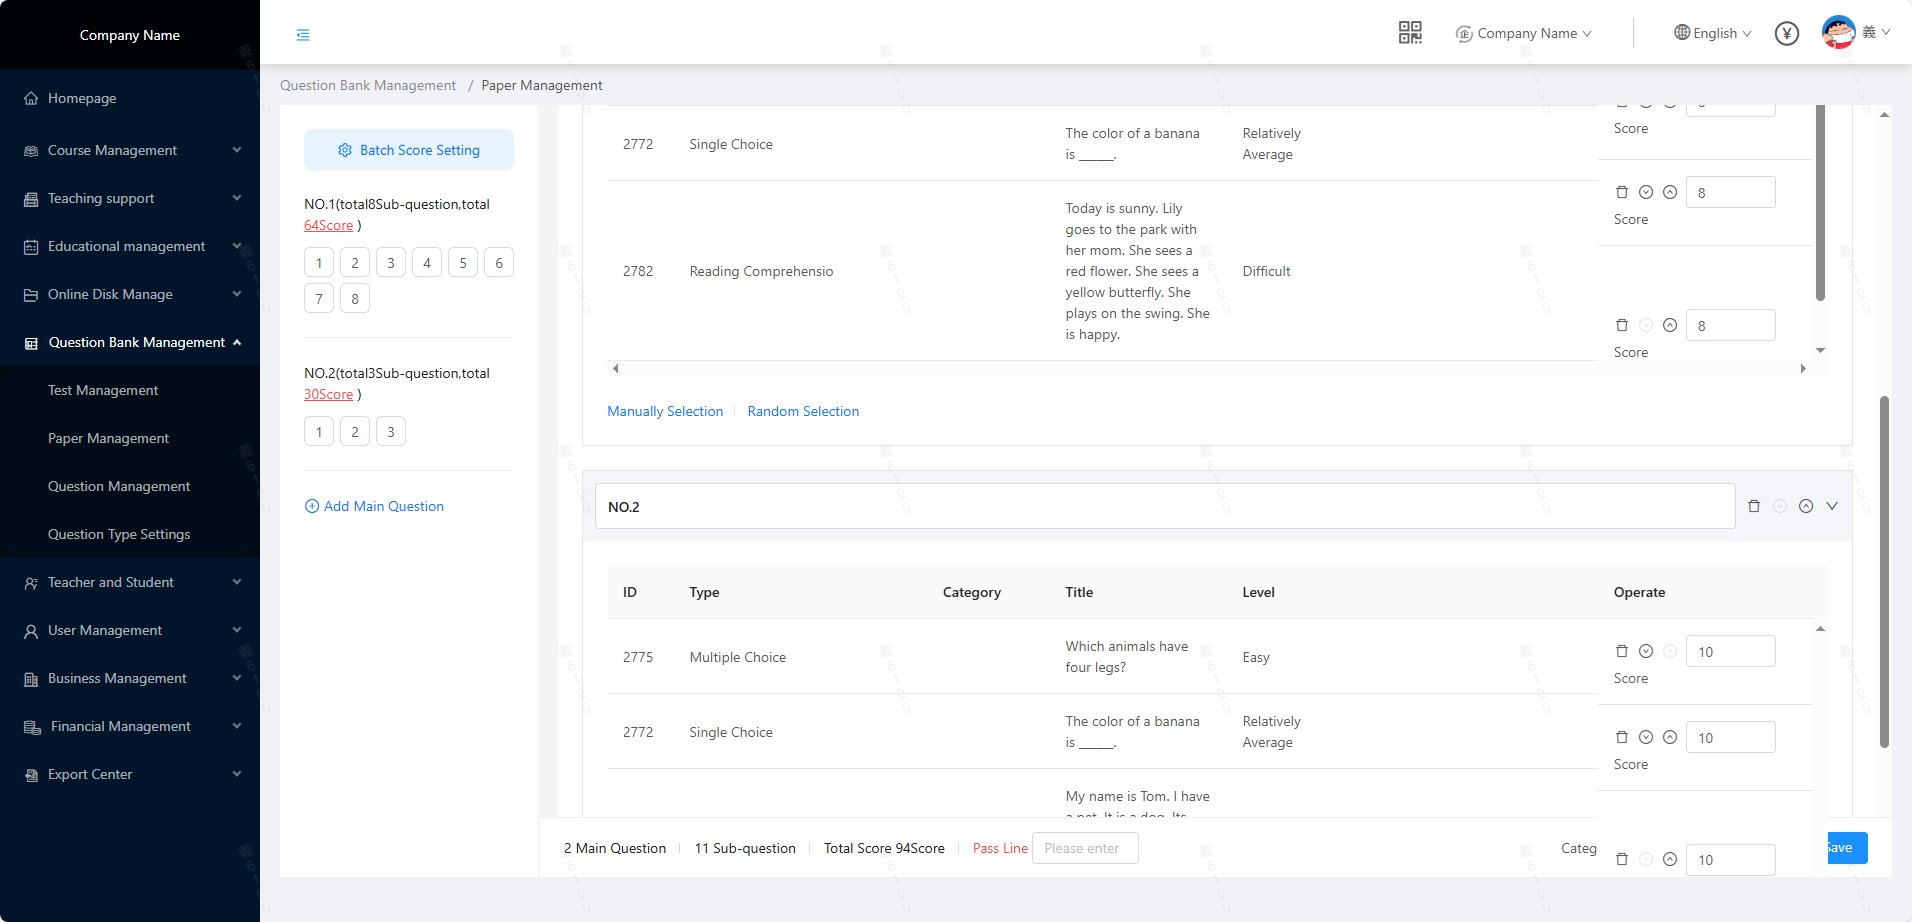Click the Pass Line input field
The image size is (1912, 922).
pyautogui.click(x=1084, y=848)
